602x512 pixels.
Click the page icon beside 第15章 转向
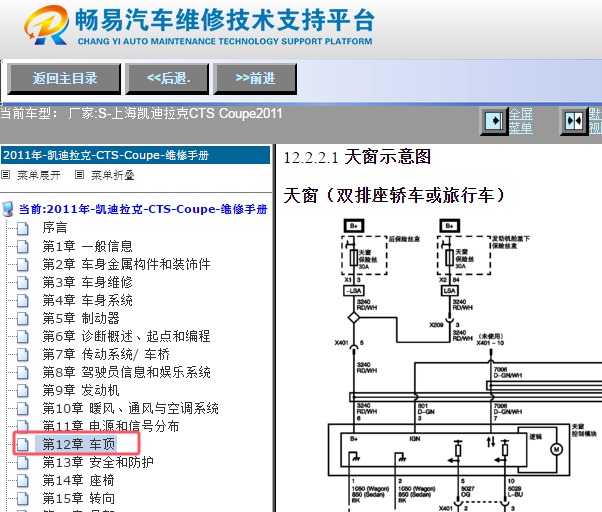click(x=23, y=499)
